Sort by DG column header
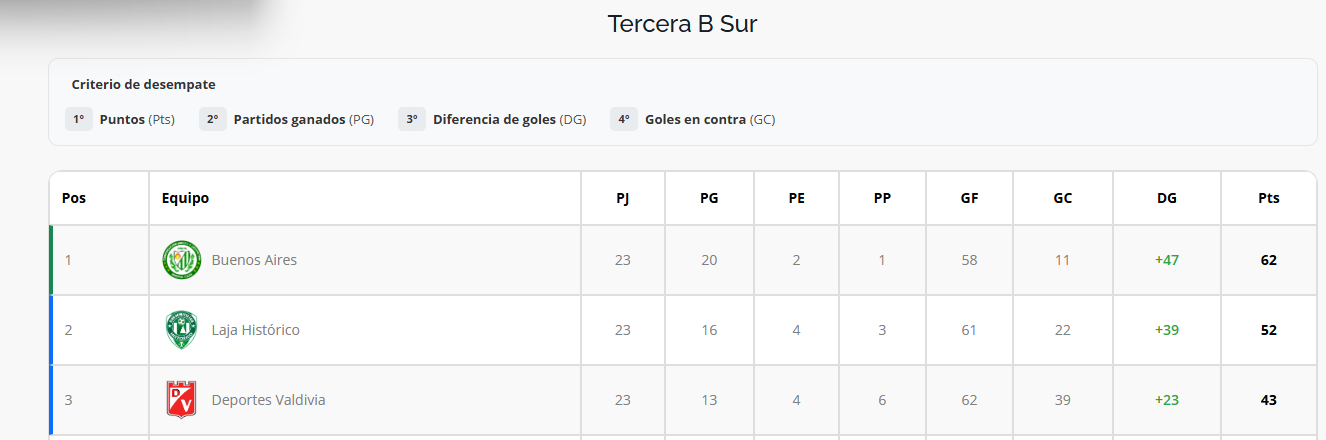1326x440 pixels. coord(1167,198)
